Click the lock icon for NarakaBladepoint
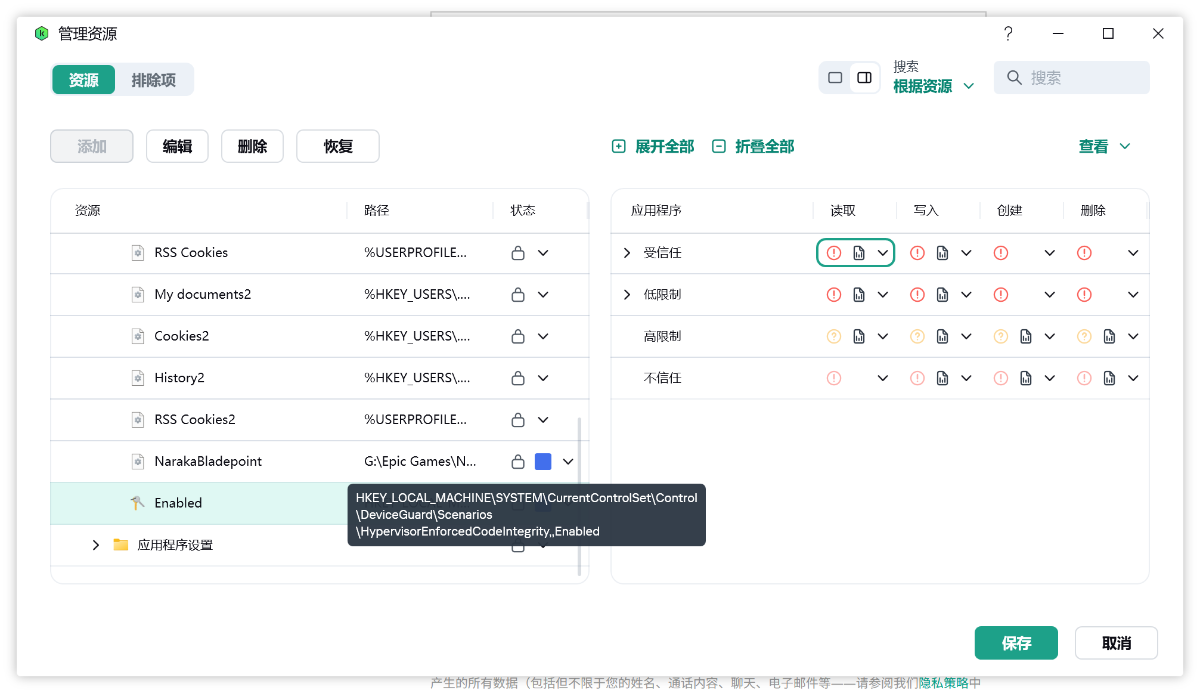Viewport: 1200px width, 693px height. (x=518, y=462)
